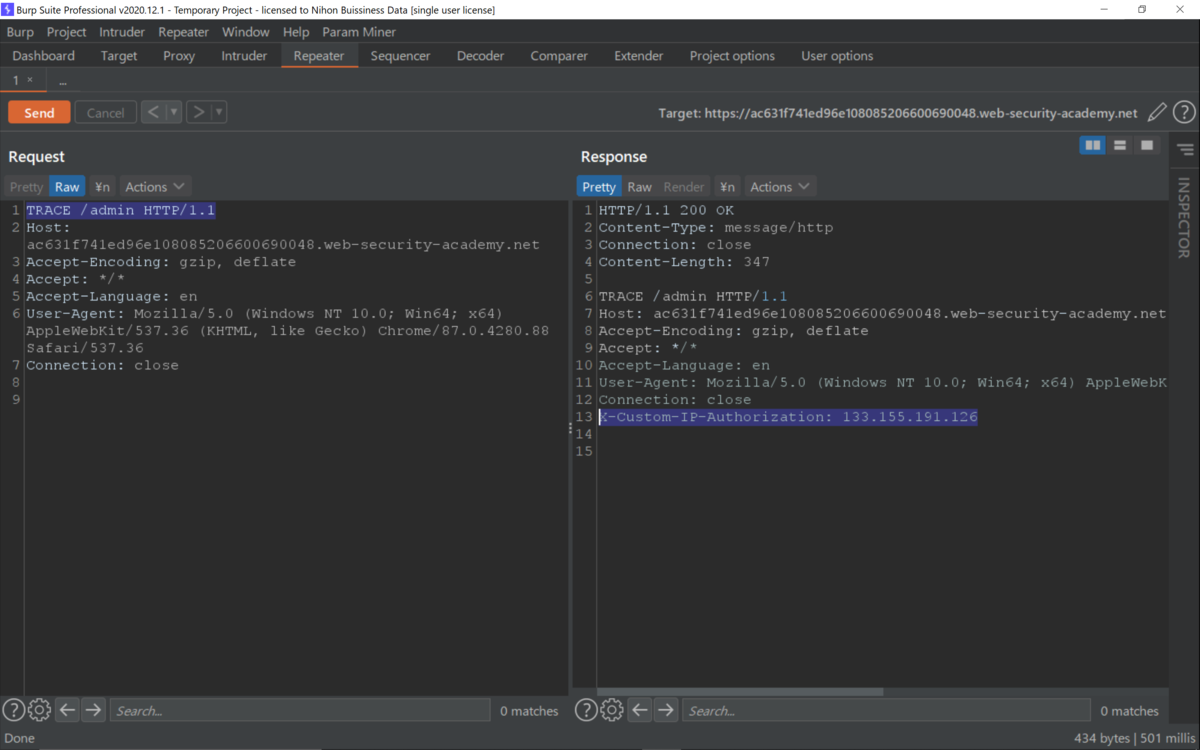Toggle Request Raw view
1200x750 pixels.
pos(67,187)
